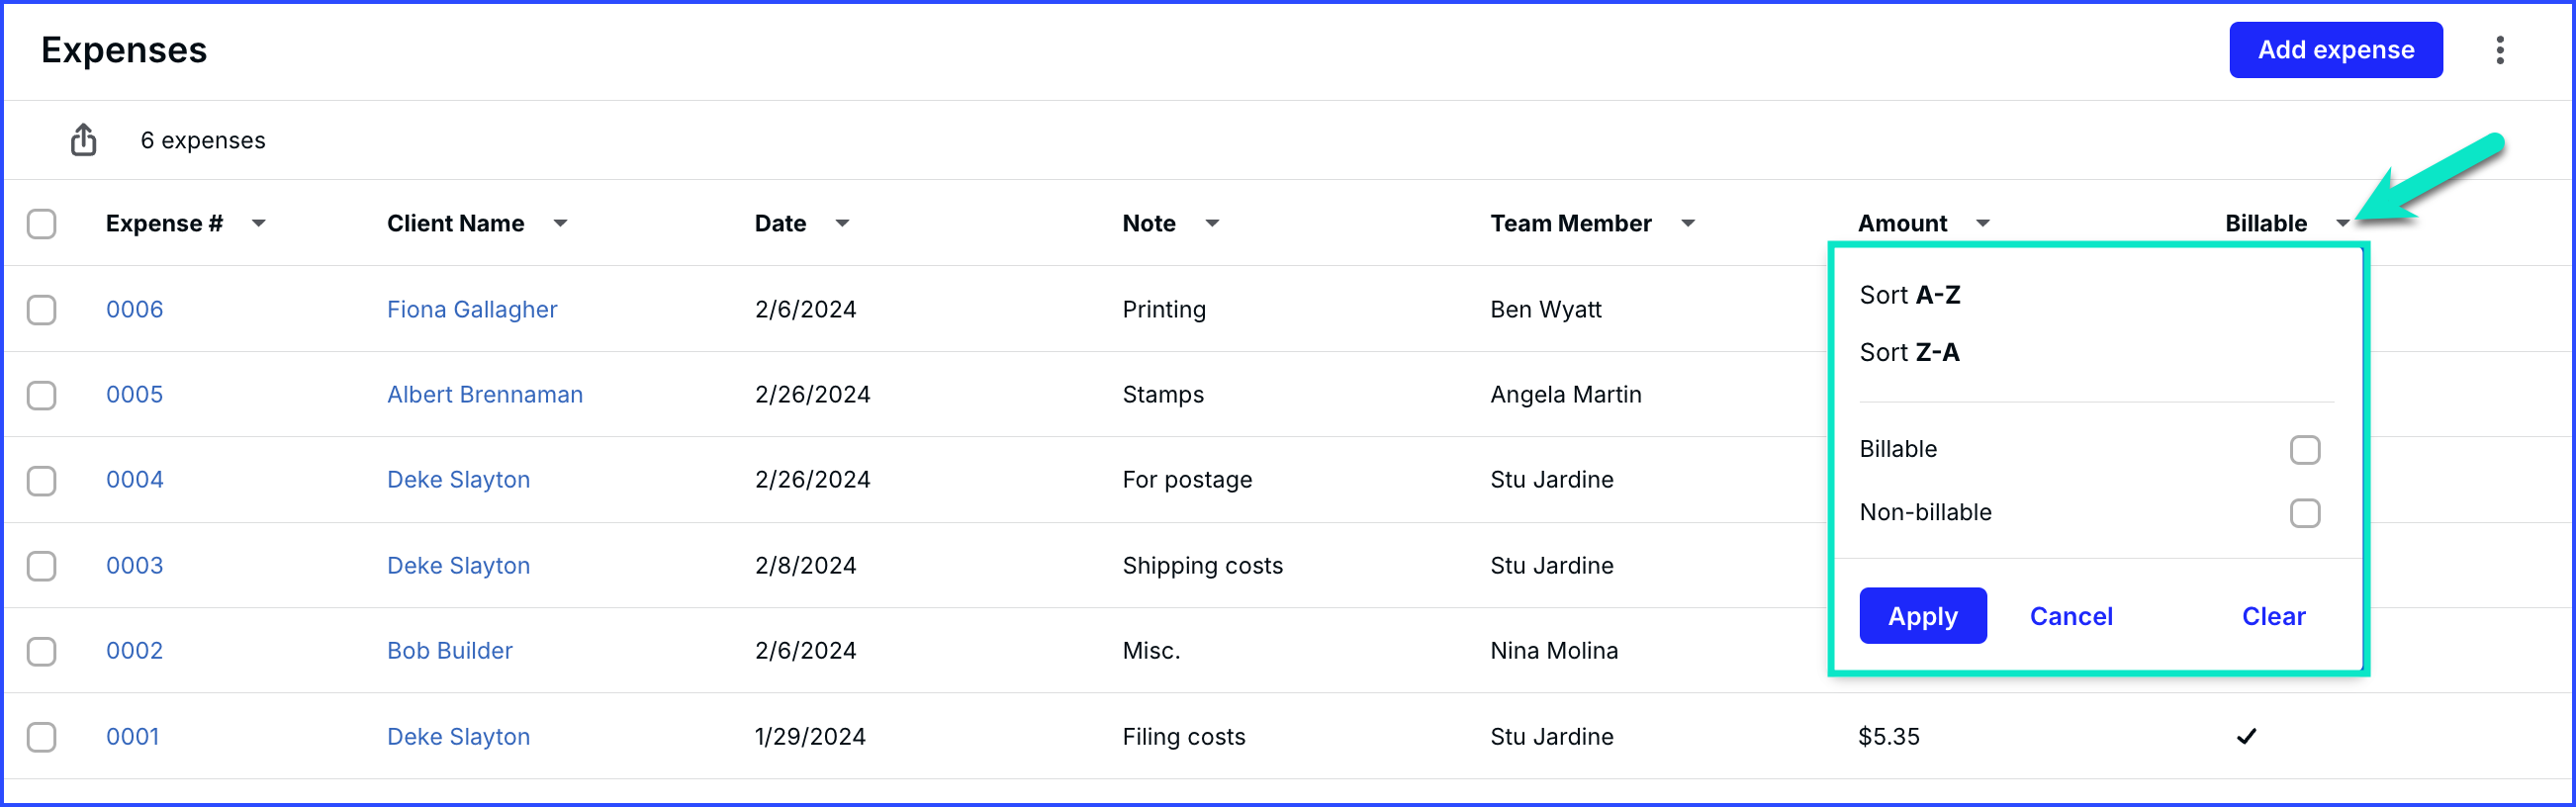Open the Fiona Gallagher client link
Image resolution: width=2576 pixels, height=807 pixels.
pyautogui.click(x=472, y=309)
